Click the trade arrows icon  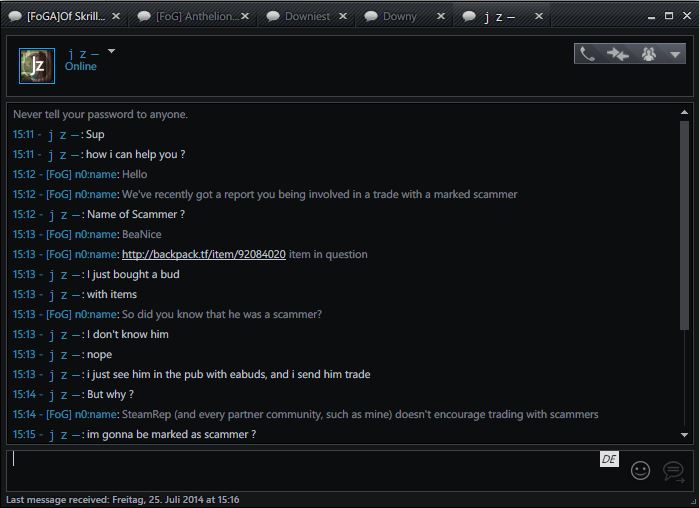[618, 54]
